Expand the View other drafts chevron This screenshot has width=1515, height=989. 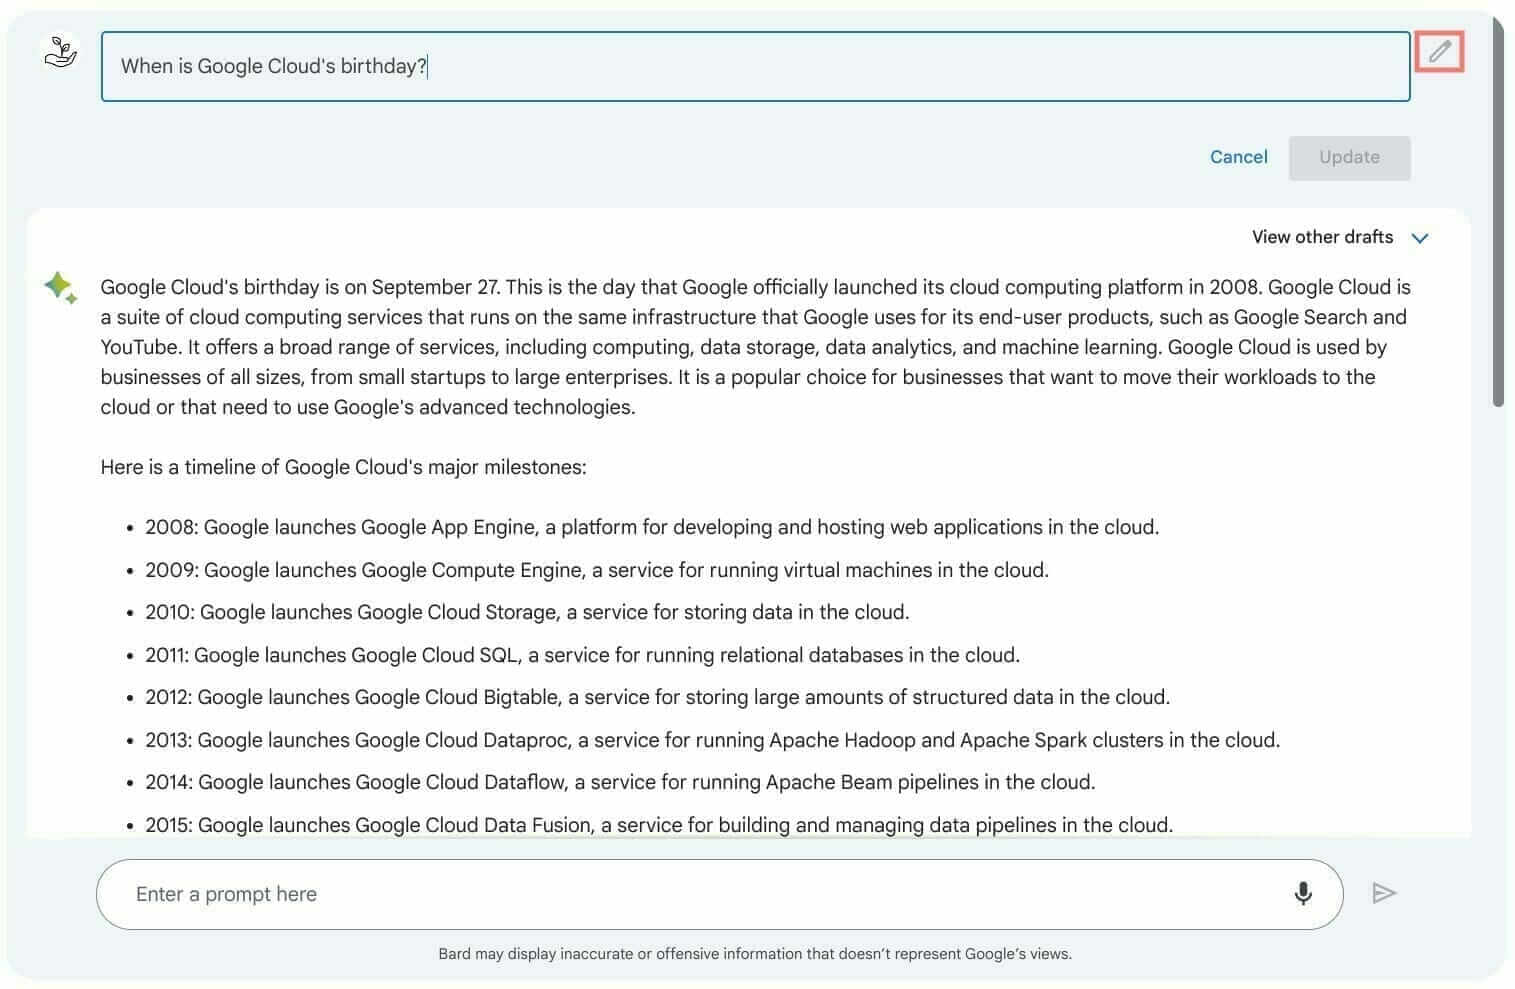point(1420,238)
